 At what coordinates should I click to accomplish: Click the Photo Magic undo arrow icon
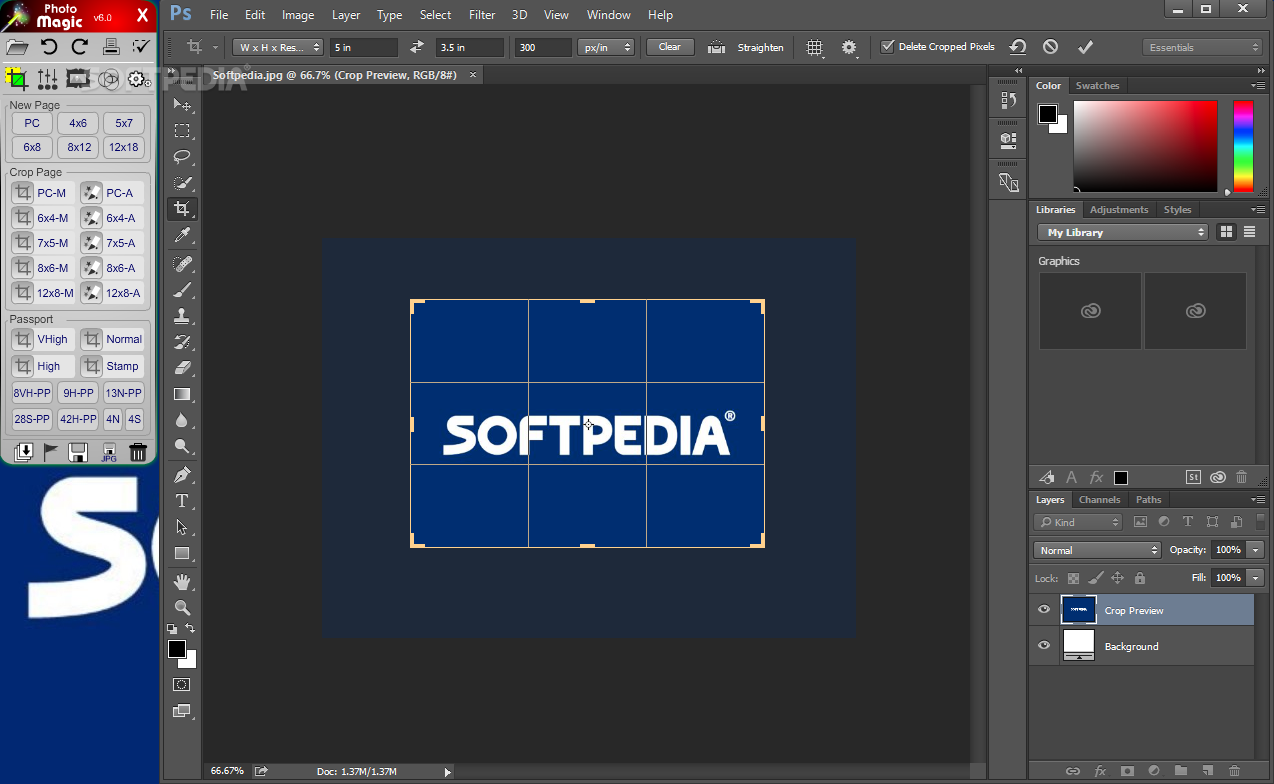point(48,46)
